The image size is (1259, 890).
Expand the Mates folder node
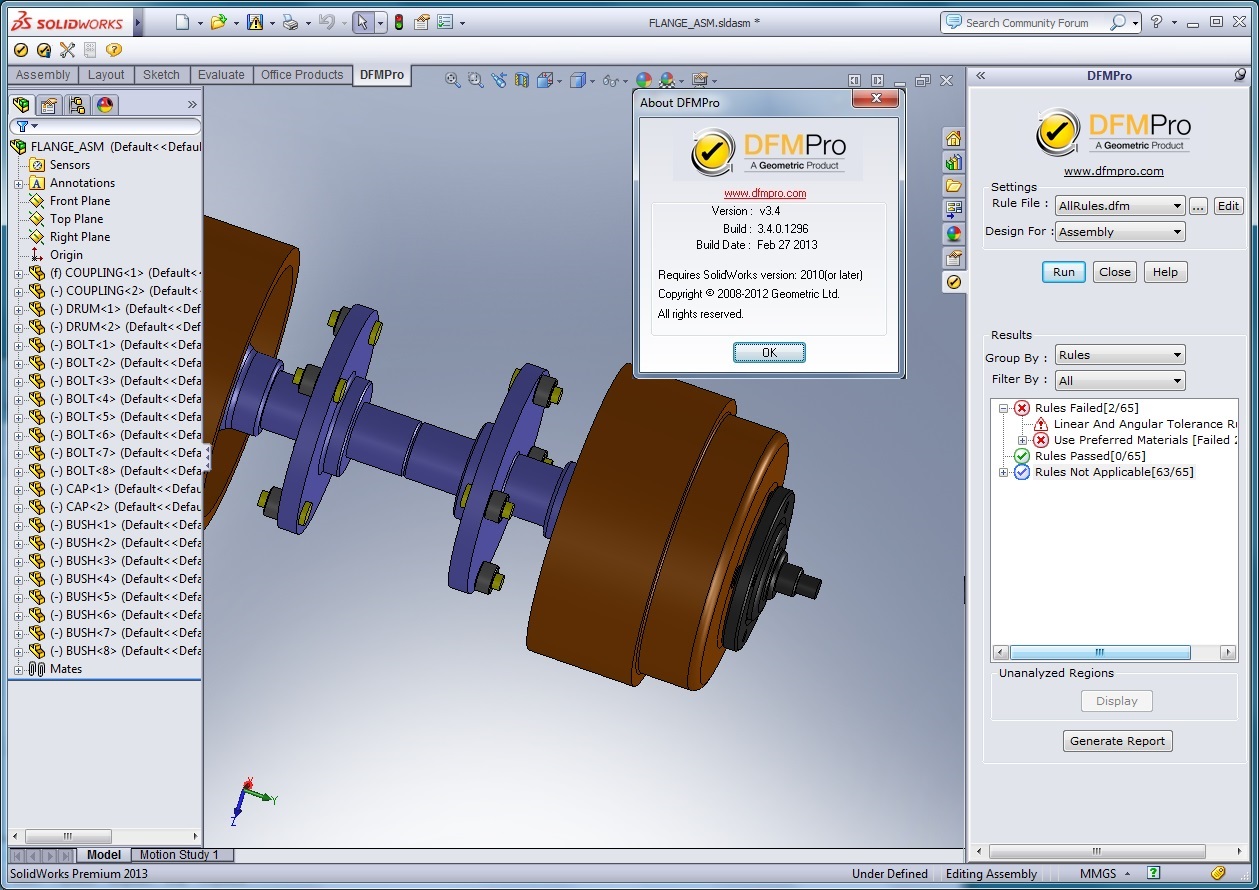coord(18,669)
